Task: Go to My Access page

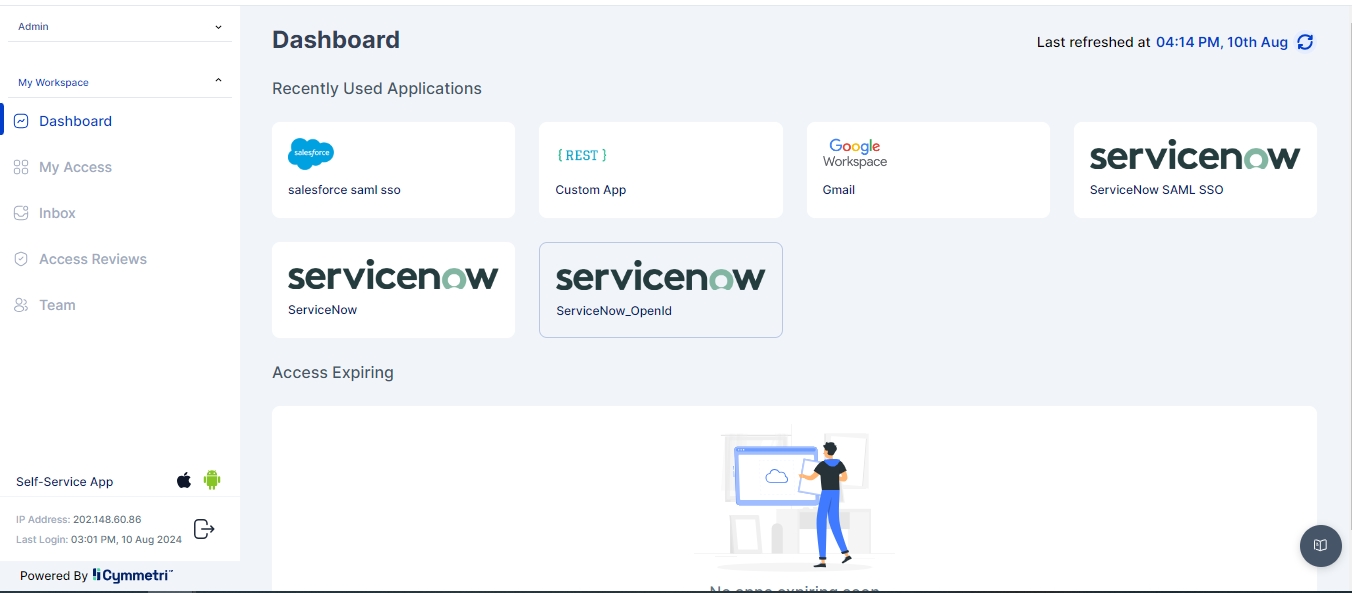Action: point(75,167)
